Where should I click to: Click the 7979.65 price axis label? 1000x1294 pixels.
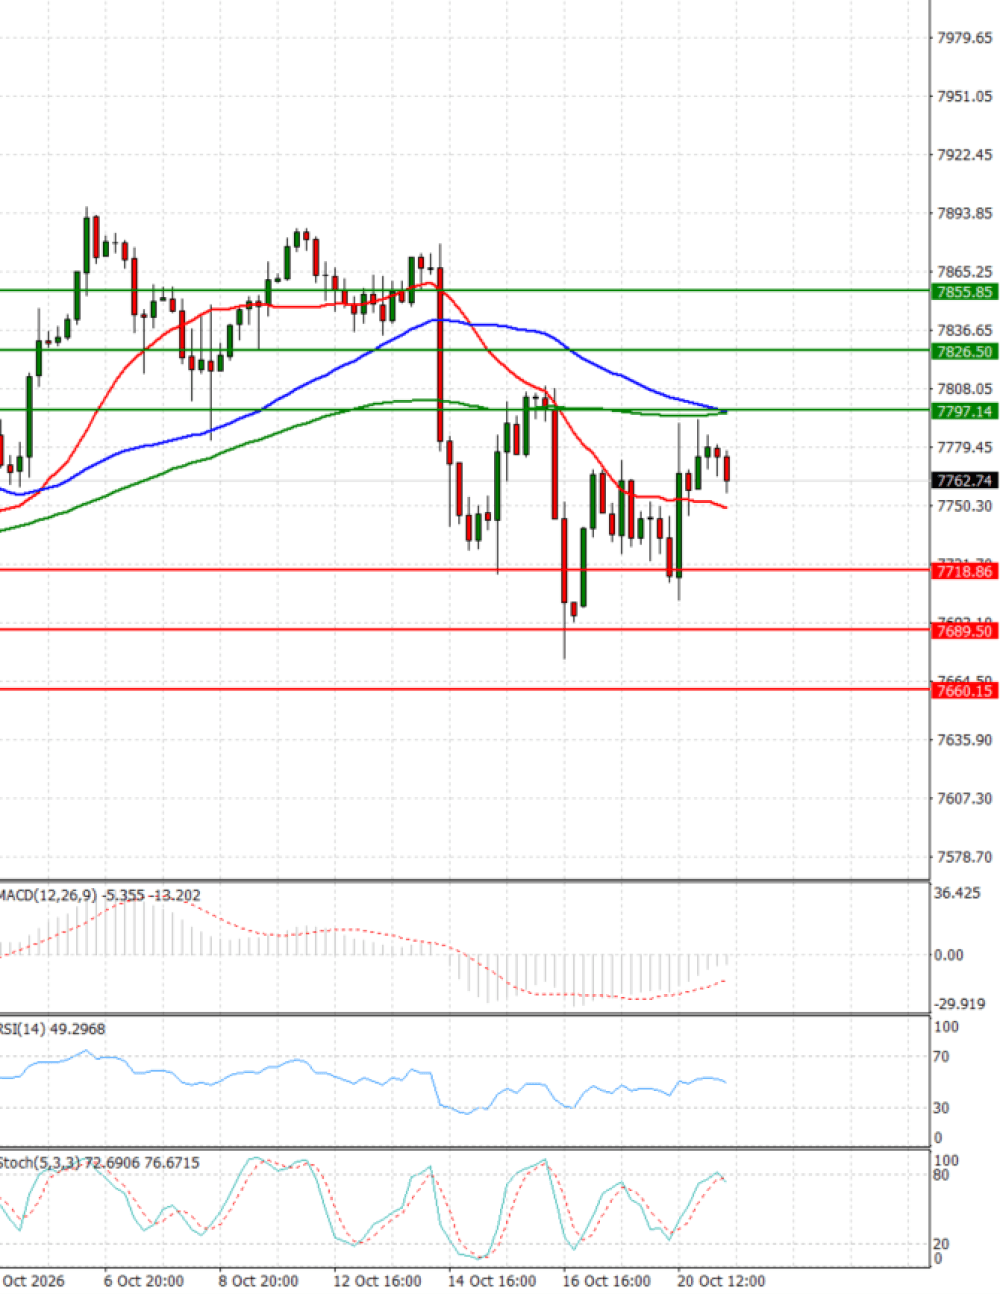coord(964,38)
